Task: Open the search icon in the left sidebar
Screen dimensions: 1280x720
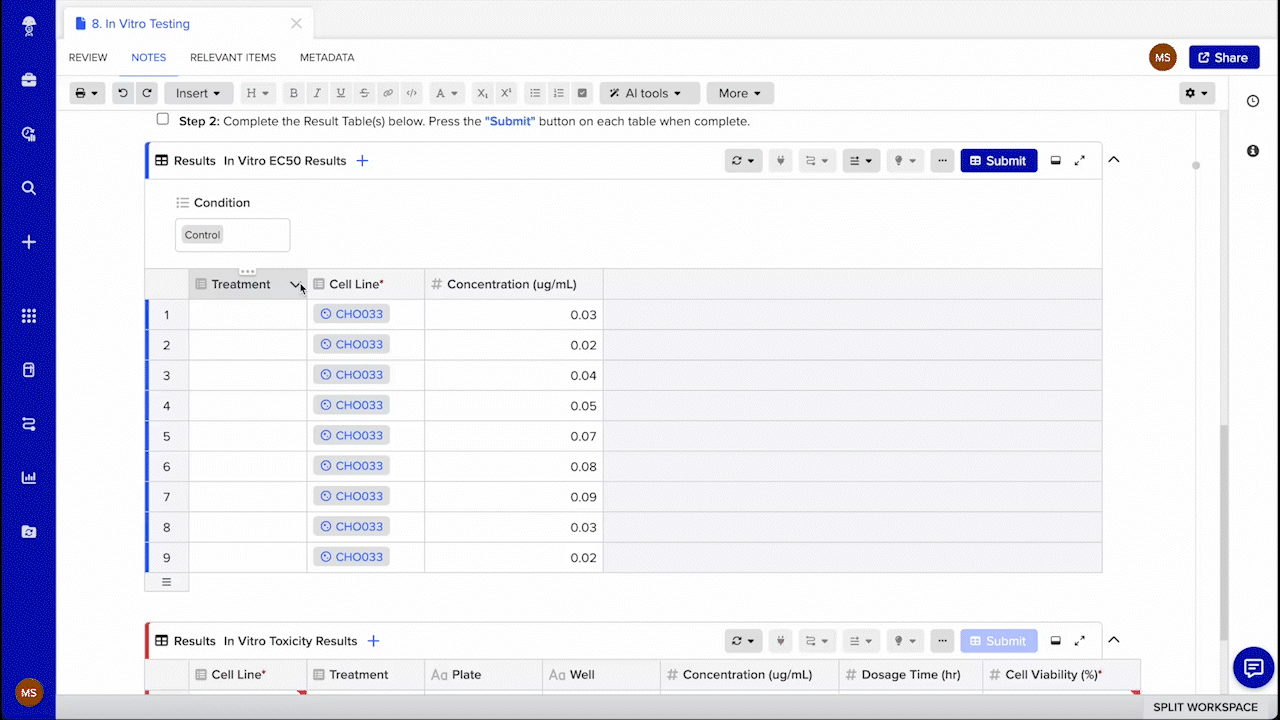Action: [29, 188]
